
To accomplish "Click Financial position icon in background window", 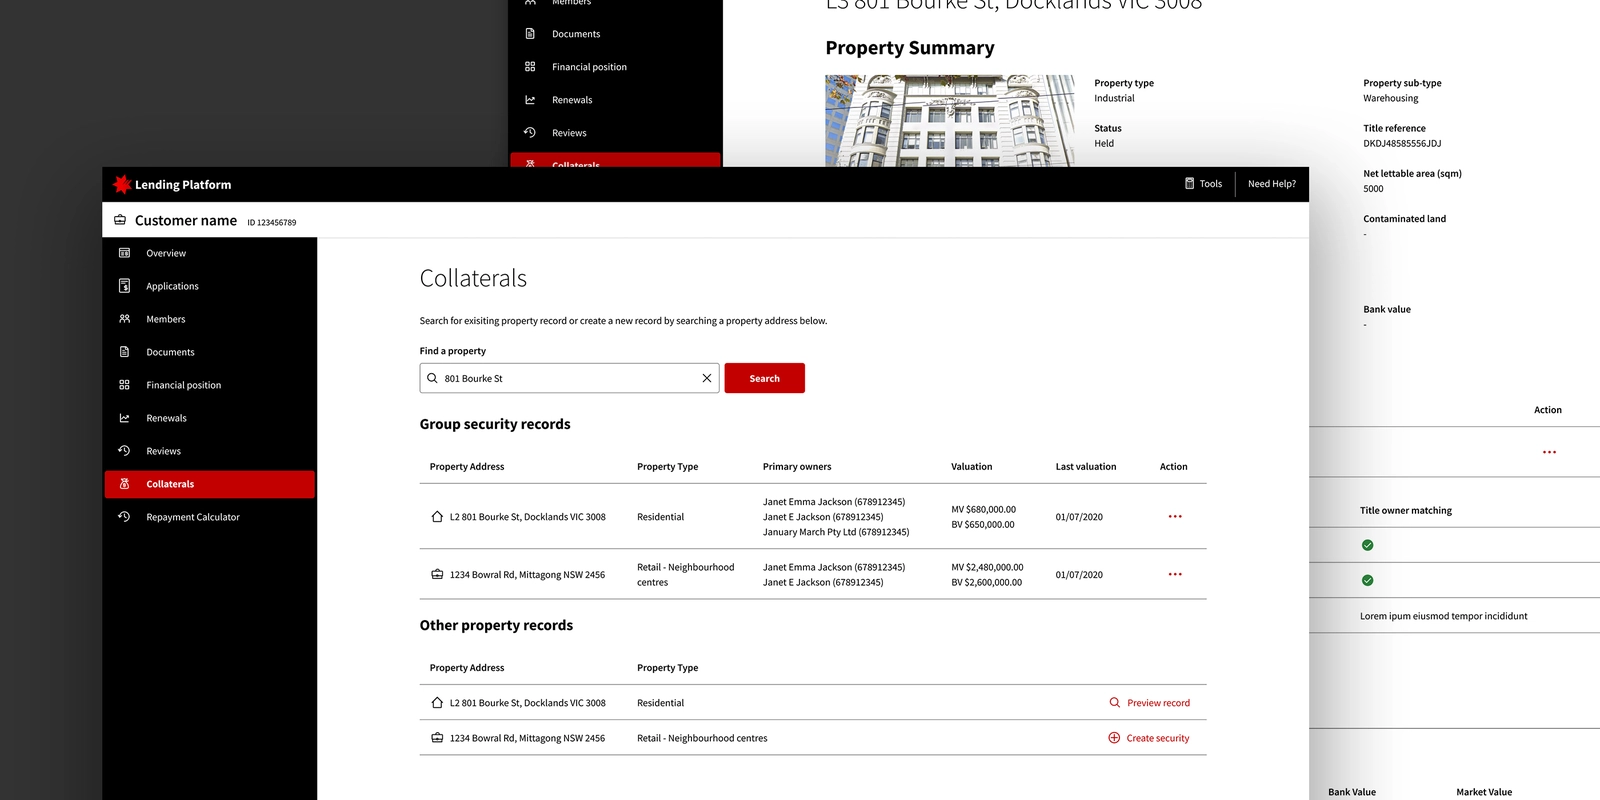I will (x=530, y=67).
